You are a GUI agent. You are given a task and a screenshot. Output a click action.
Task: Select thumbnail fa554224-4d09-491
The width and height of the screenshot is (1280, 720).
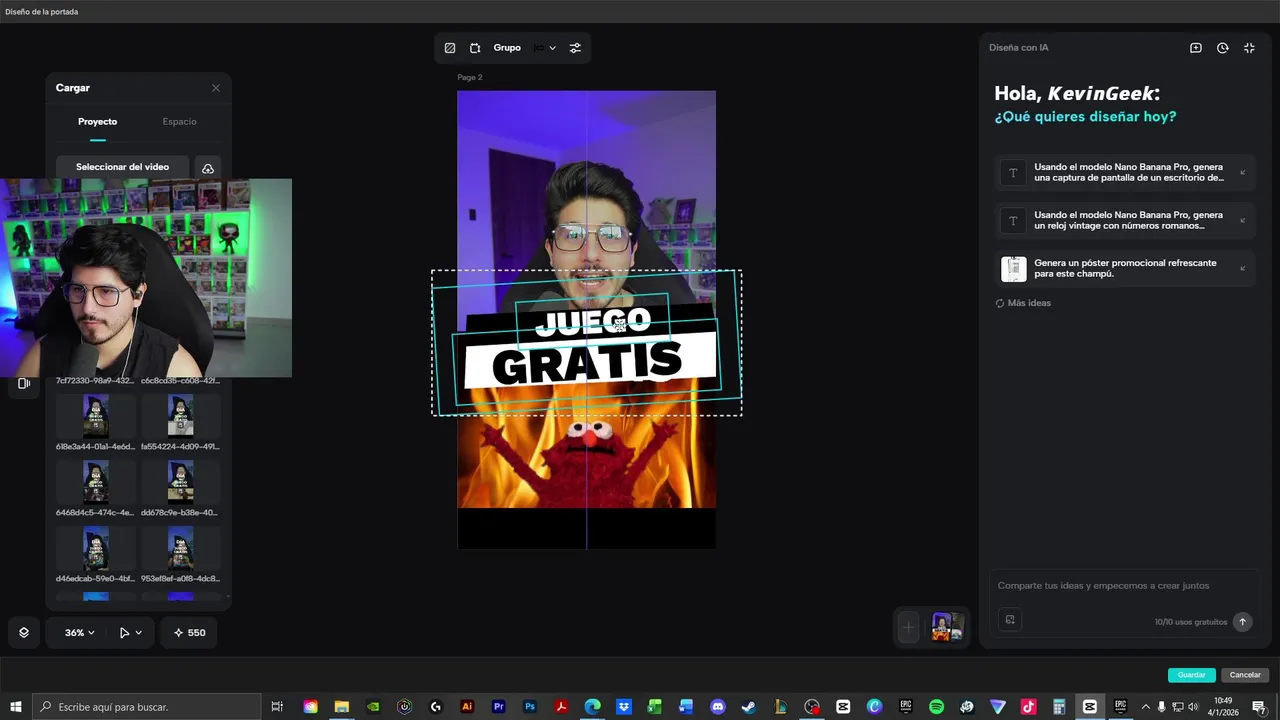coord(181,415)
